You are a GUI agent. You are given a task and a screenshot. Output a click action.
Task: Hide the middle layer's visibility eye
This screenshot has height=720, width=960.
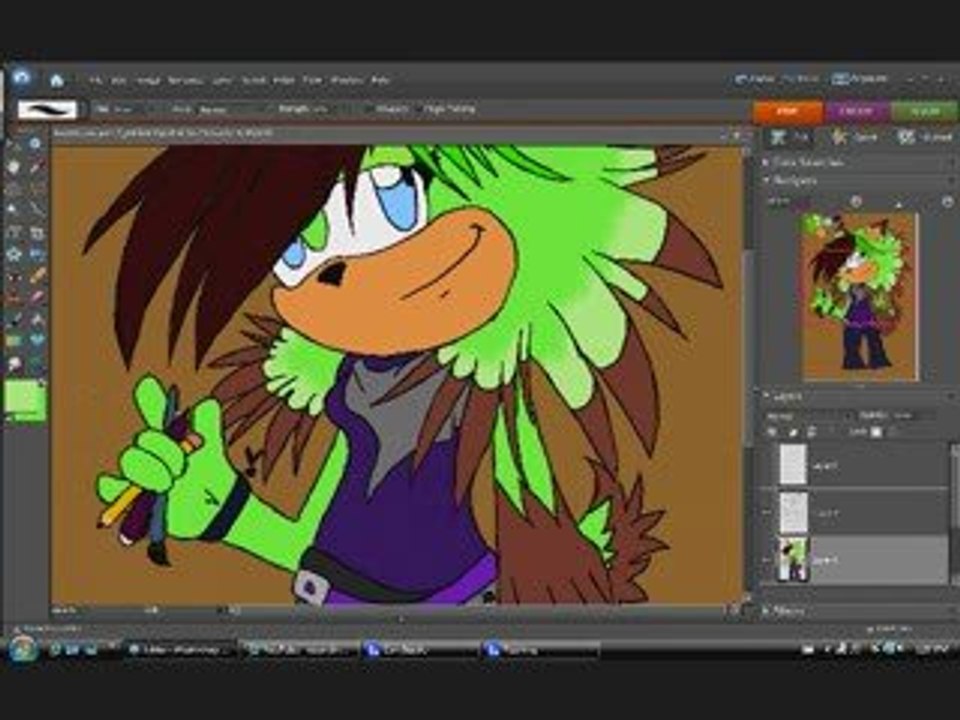click(x=768, y=512)
